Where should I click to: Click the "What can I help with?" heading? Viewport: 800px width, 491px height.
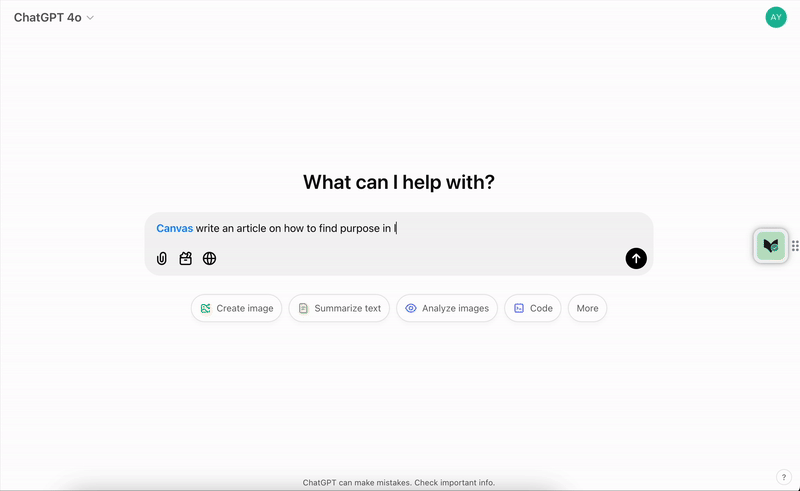399,182
